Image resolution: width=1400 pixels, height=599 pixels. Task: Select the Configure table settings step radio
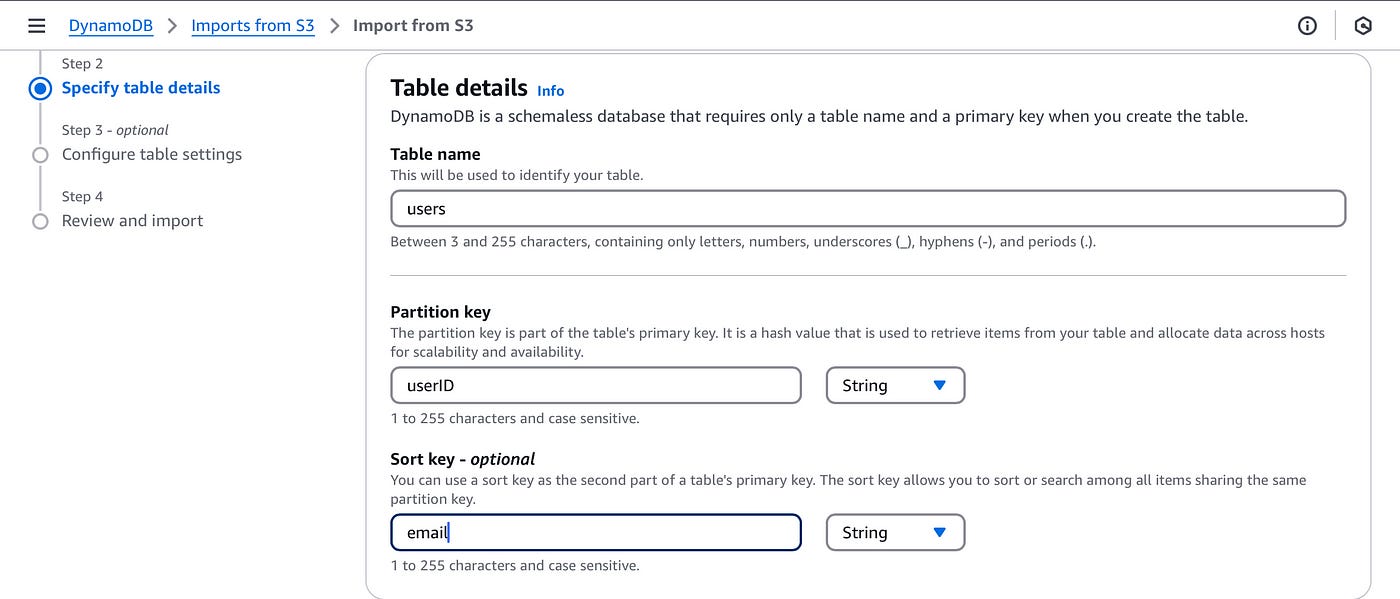(x=40, y=154)
